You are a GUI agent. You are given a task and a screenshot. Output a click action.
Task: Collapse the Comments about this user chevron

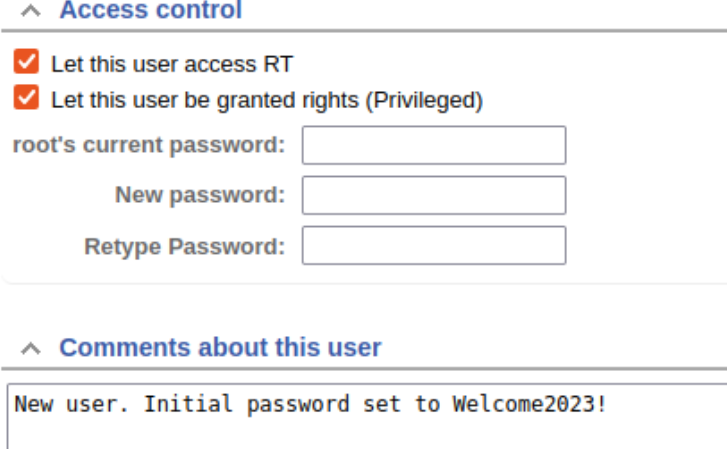(31, 348)
